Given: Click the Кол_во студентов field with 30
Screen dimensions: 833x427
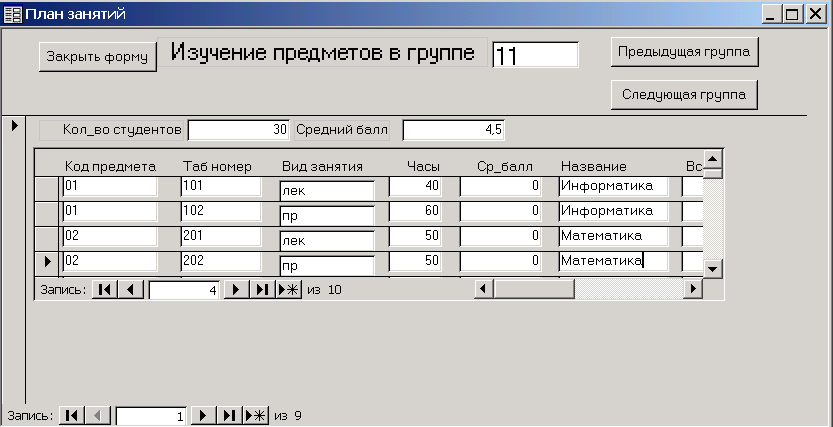Looking at the screenshot, I should [x=239, y=130].
